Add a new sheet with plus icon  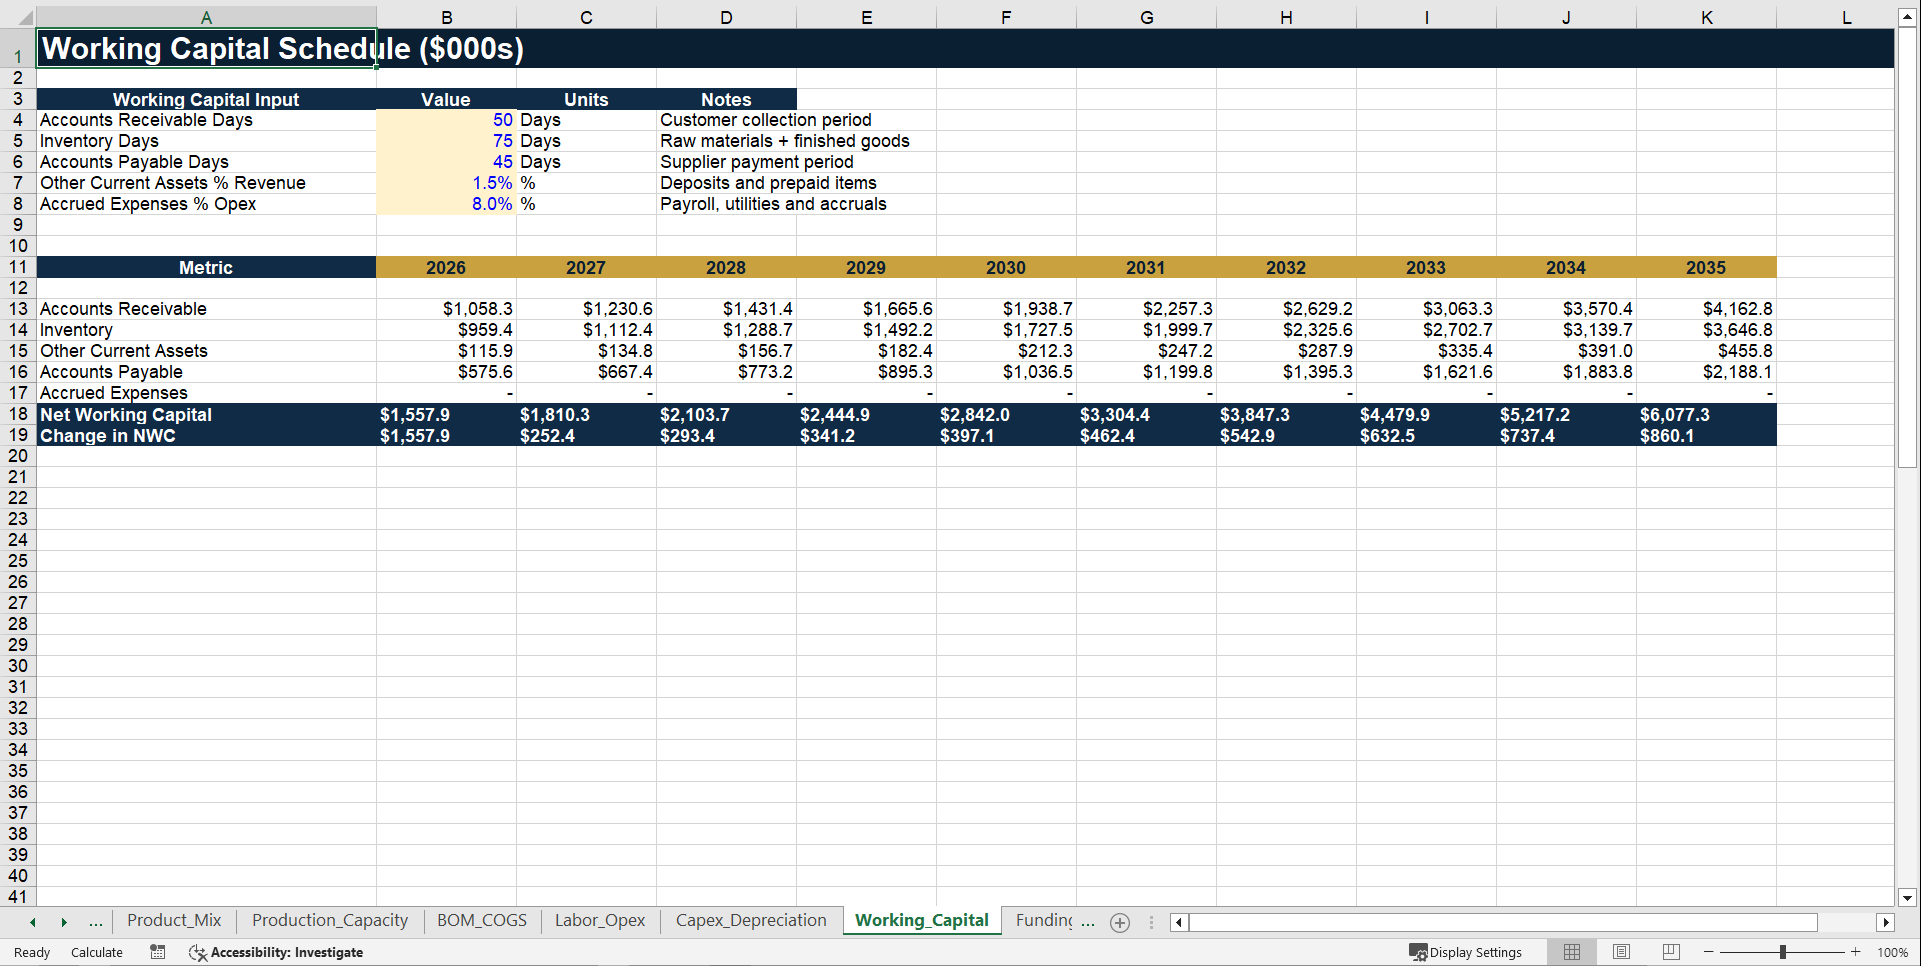1120,923
